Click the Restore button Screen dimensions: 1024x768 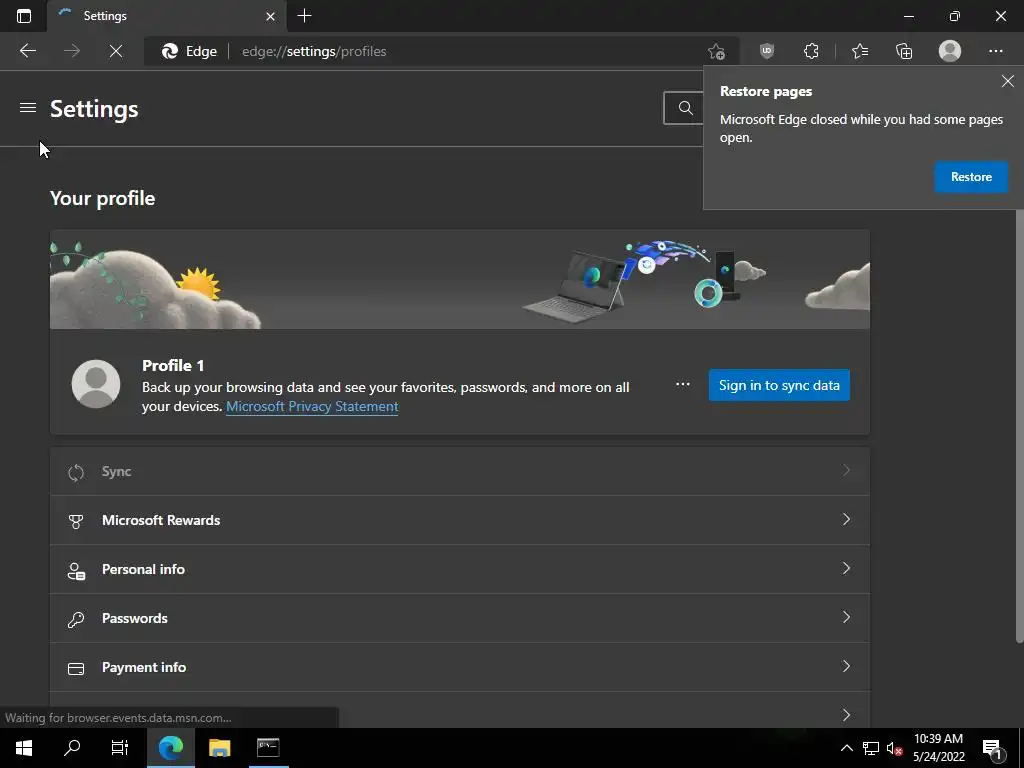[971, 177]
